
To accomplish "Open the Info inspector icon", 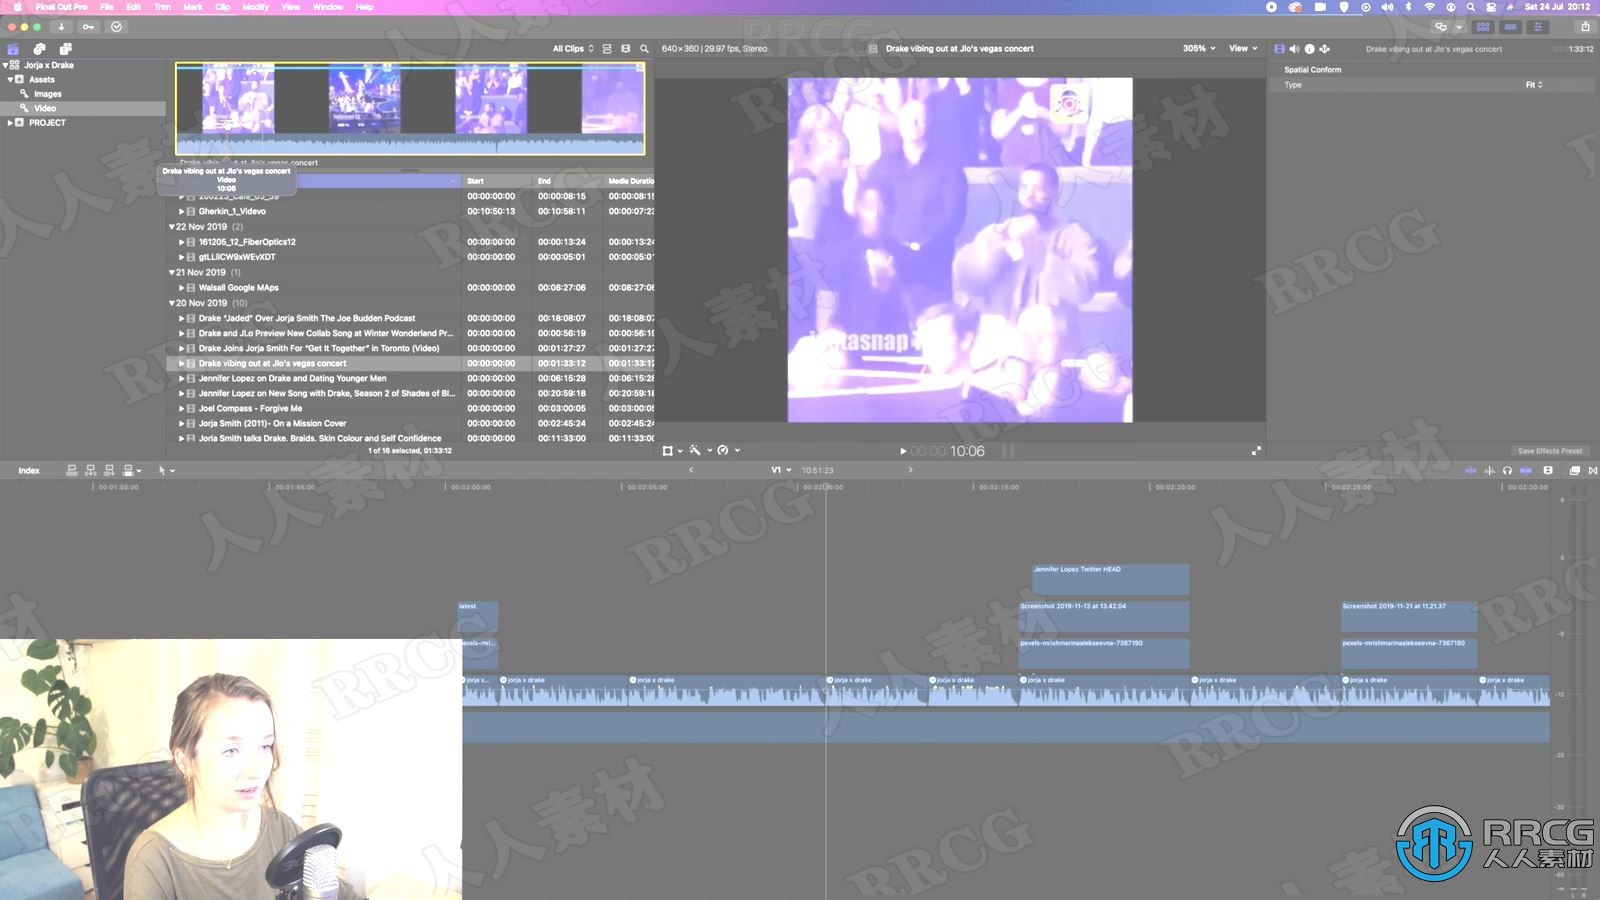I will 1309,48.
